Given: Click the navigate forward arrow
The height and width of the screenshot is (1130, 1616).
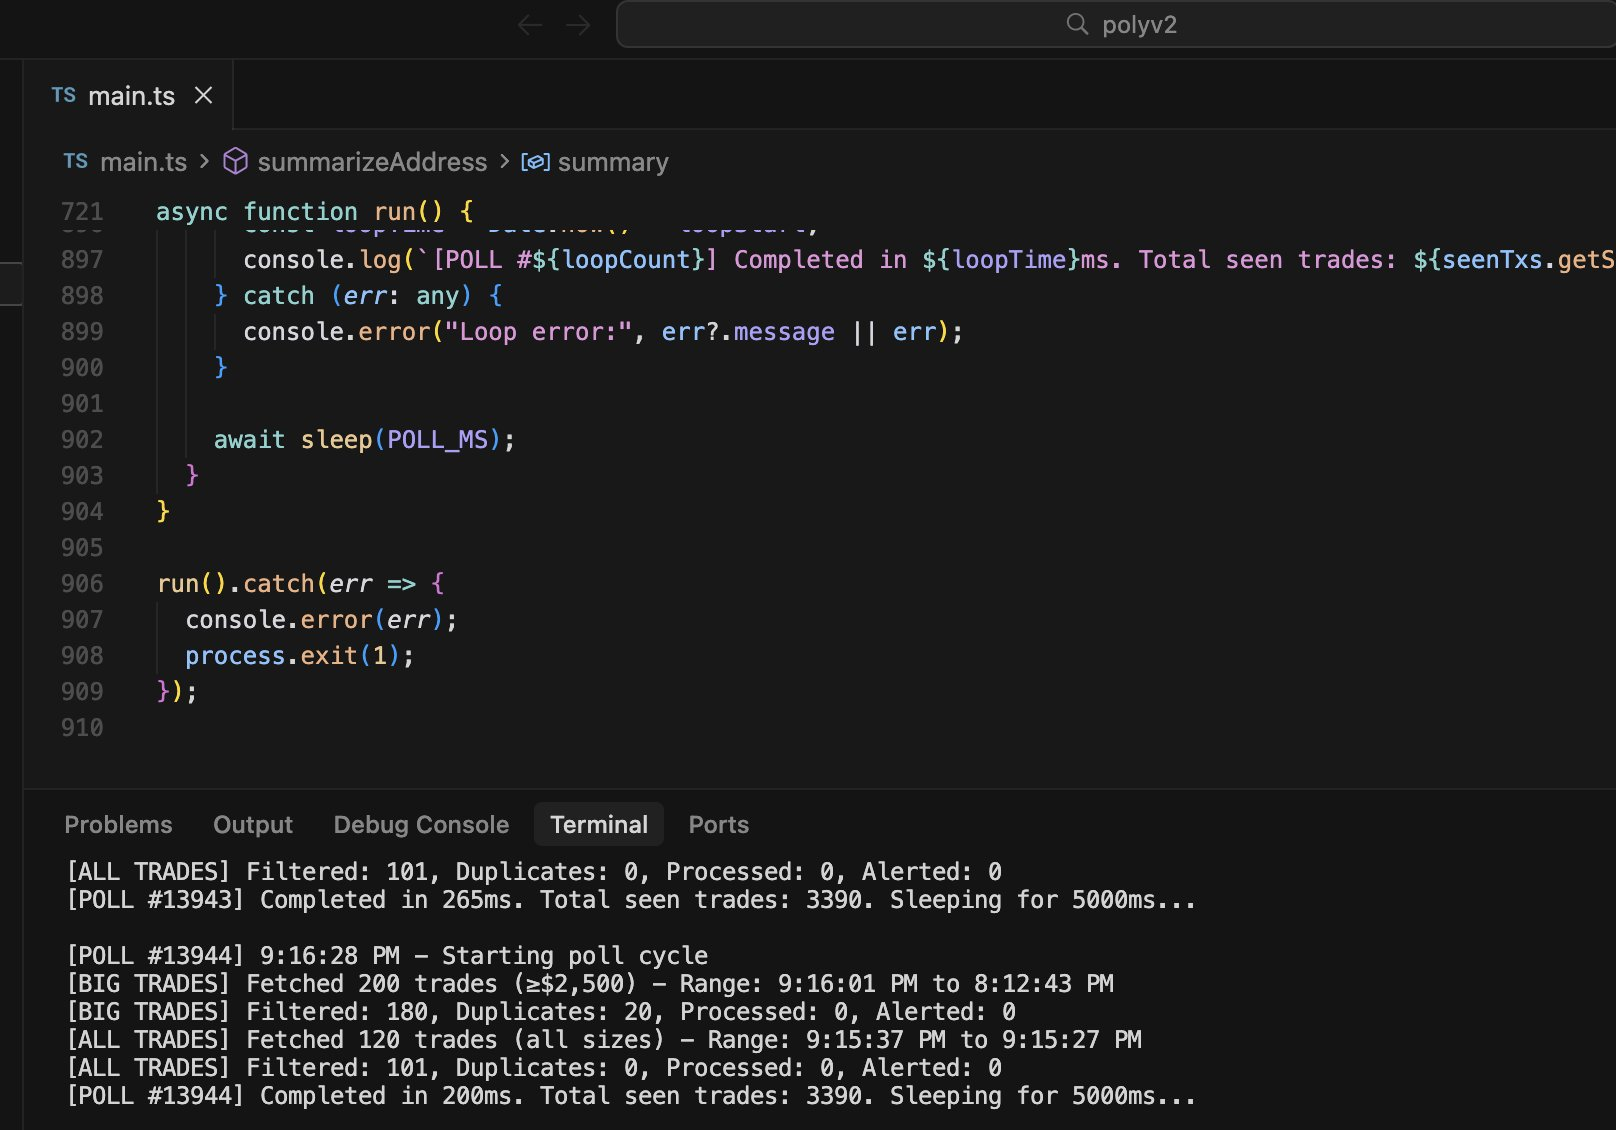Looking at the screenshot, I should pos(578,25).
